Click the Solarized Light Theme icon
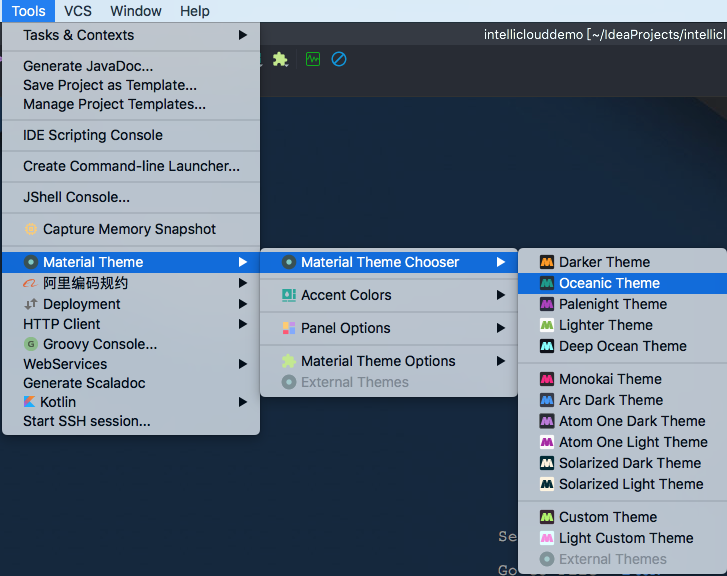This screenshot has width=727, height=576. [x=547, y=484]
